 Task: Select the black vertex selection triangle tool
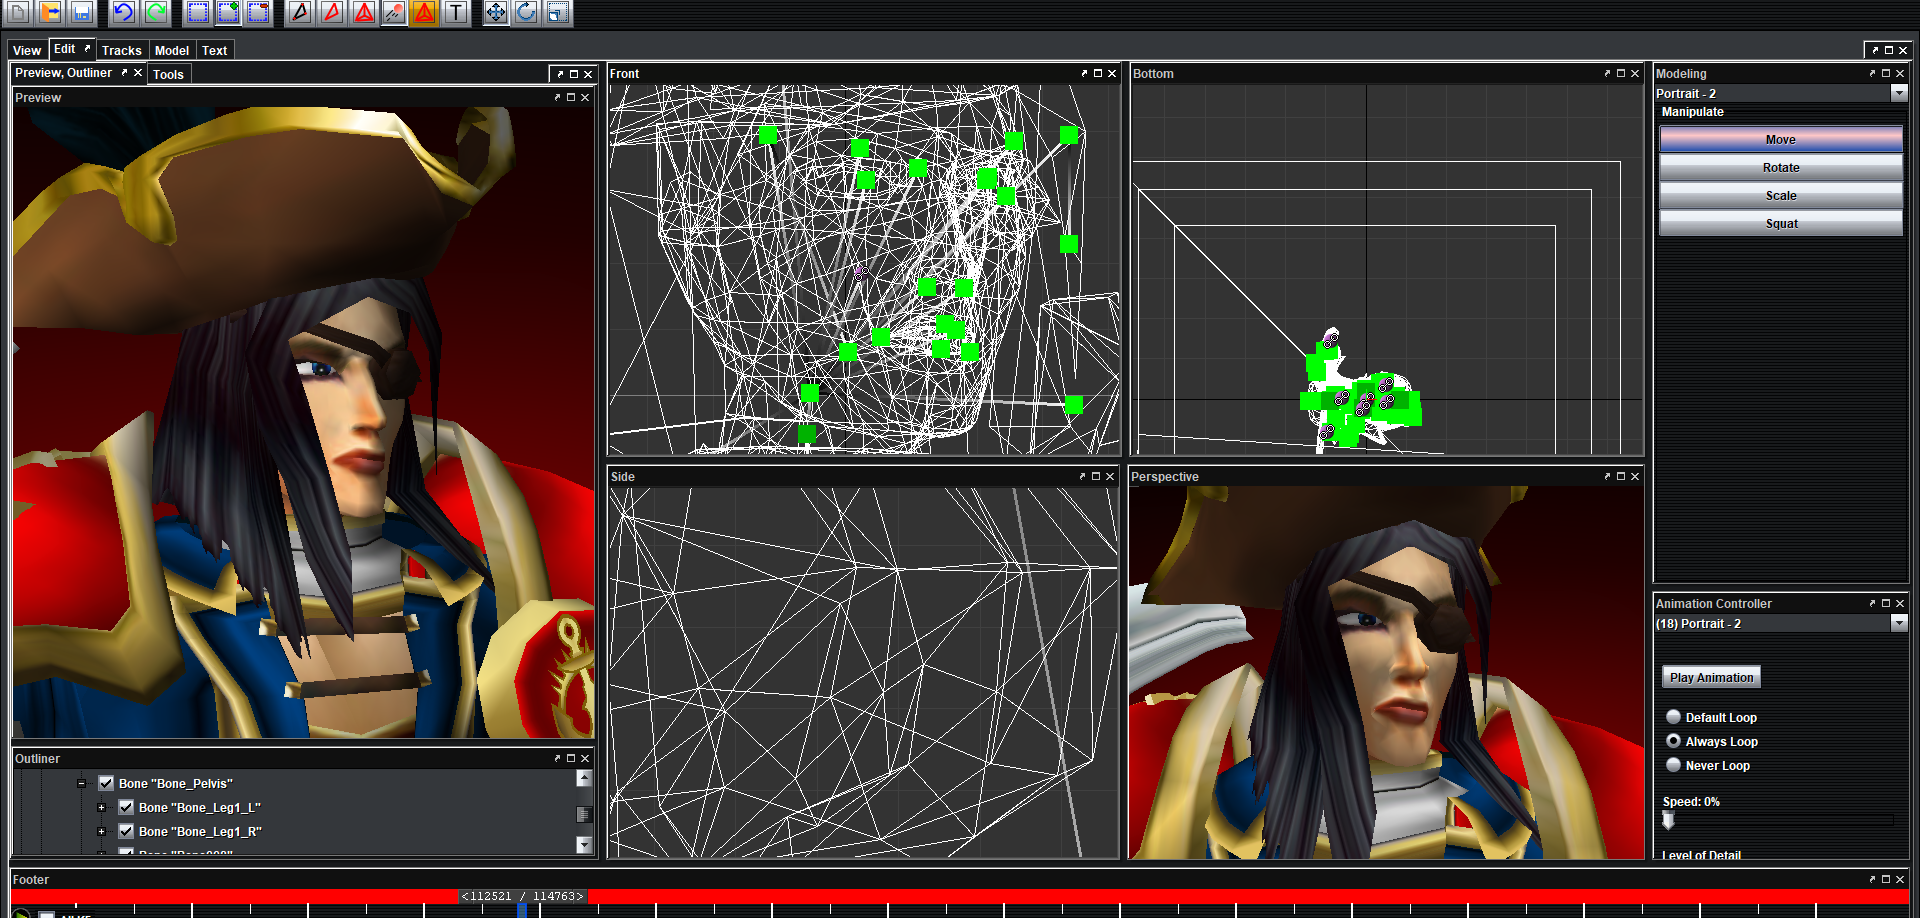(300, 12)
